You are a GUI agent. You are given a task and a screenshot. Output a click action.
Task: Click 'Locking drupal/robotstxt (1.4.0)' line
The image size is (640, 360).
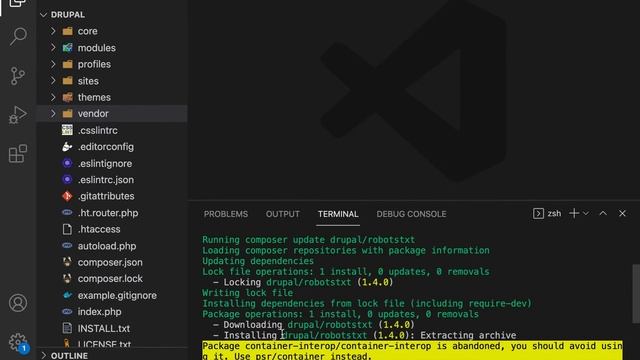click(303, 282)
